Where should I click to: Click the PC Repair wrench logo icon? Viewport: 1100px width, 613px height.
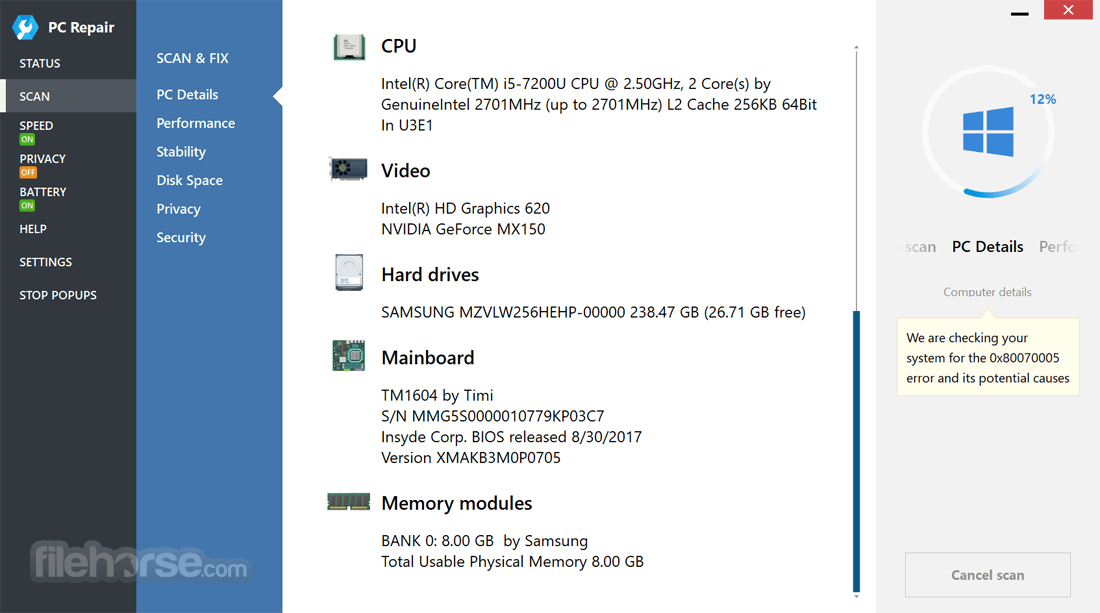[x=25, y=27]
